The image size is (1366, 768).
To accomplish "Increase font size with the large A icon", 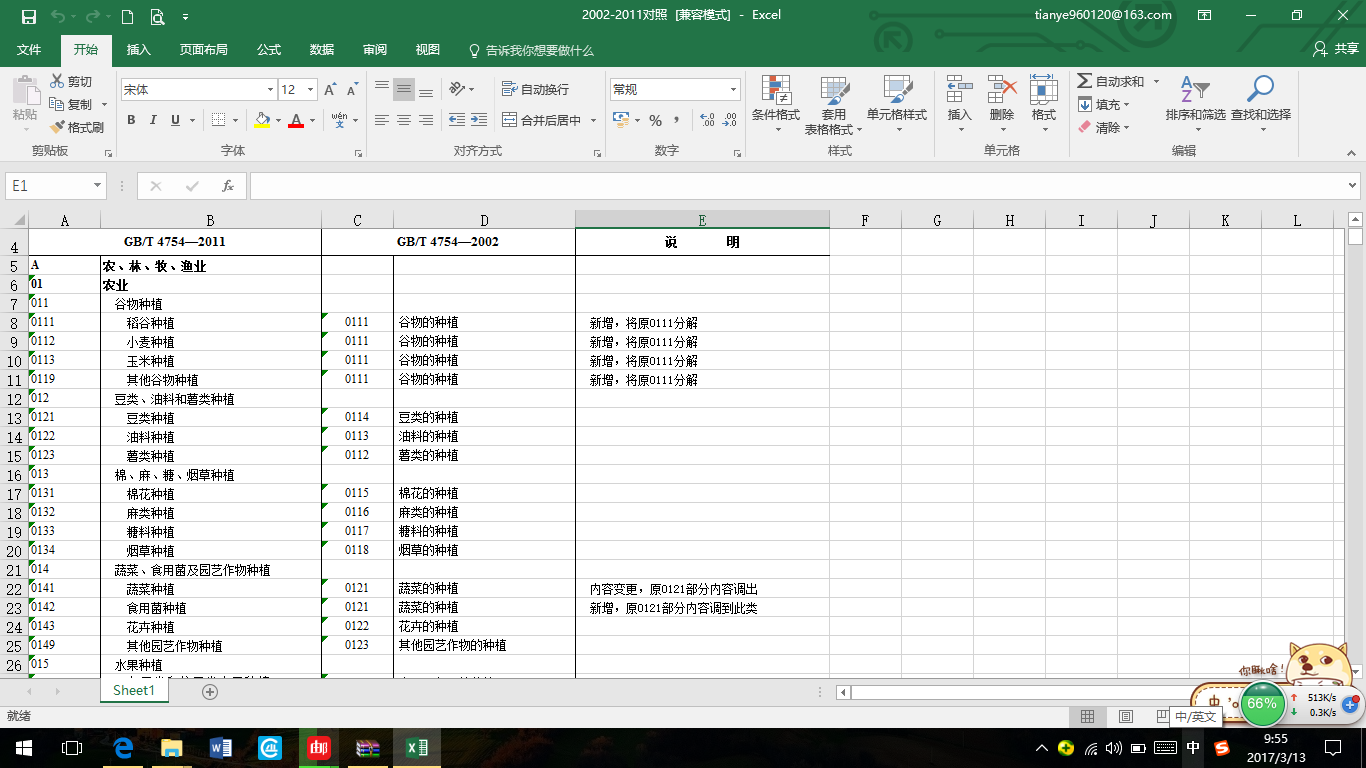I will (x=330, y=90).
